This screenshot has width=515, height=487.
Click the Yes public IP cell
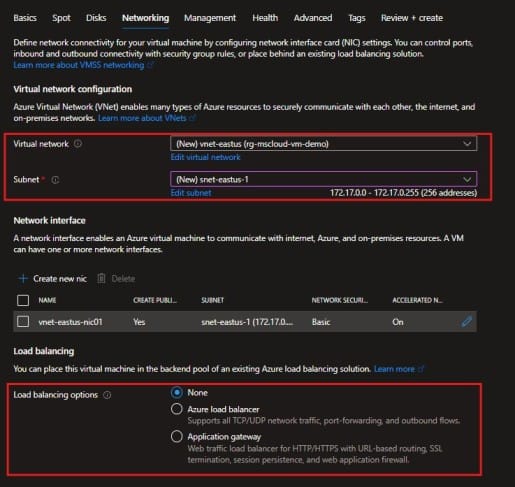click(139, 322)
